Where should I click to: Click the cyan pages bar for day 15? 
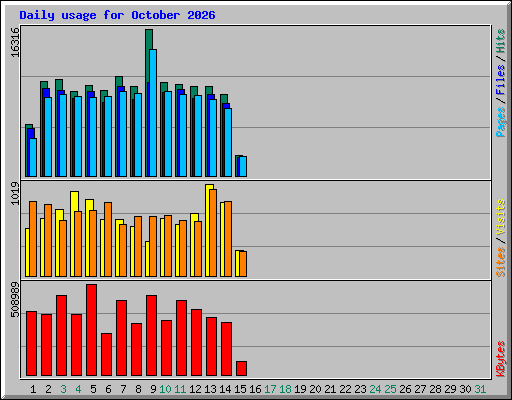(x=243, y=166)
